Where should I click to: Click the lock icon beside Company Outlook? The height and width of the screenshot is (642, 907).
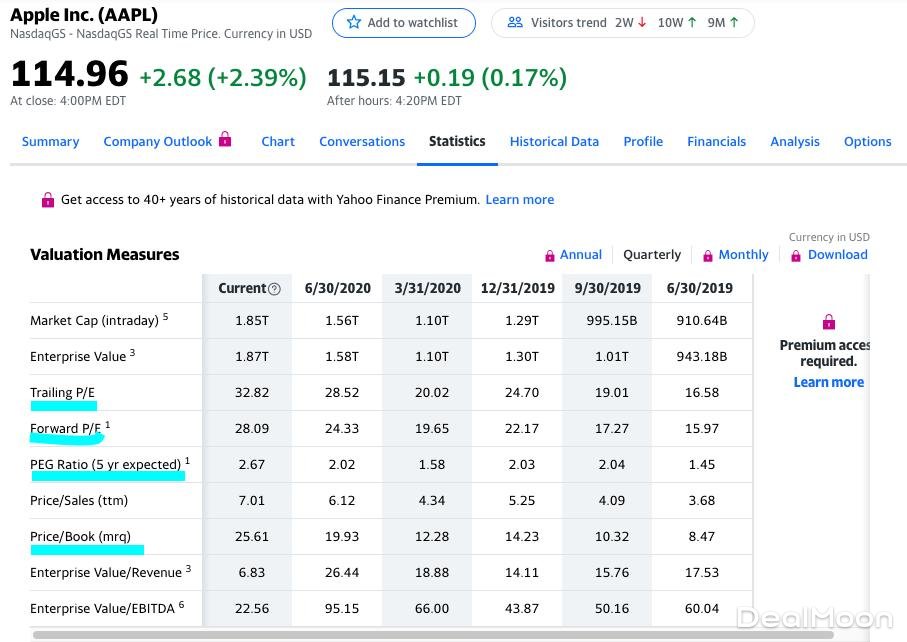[224, 141]
